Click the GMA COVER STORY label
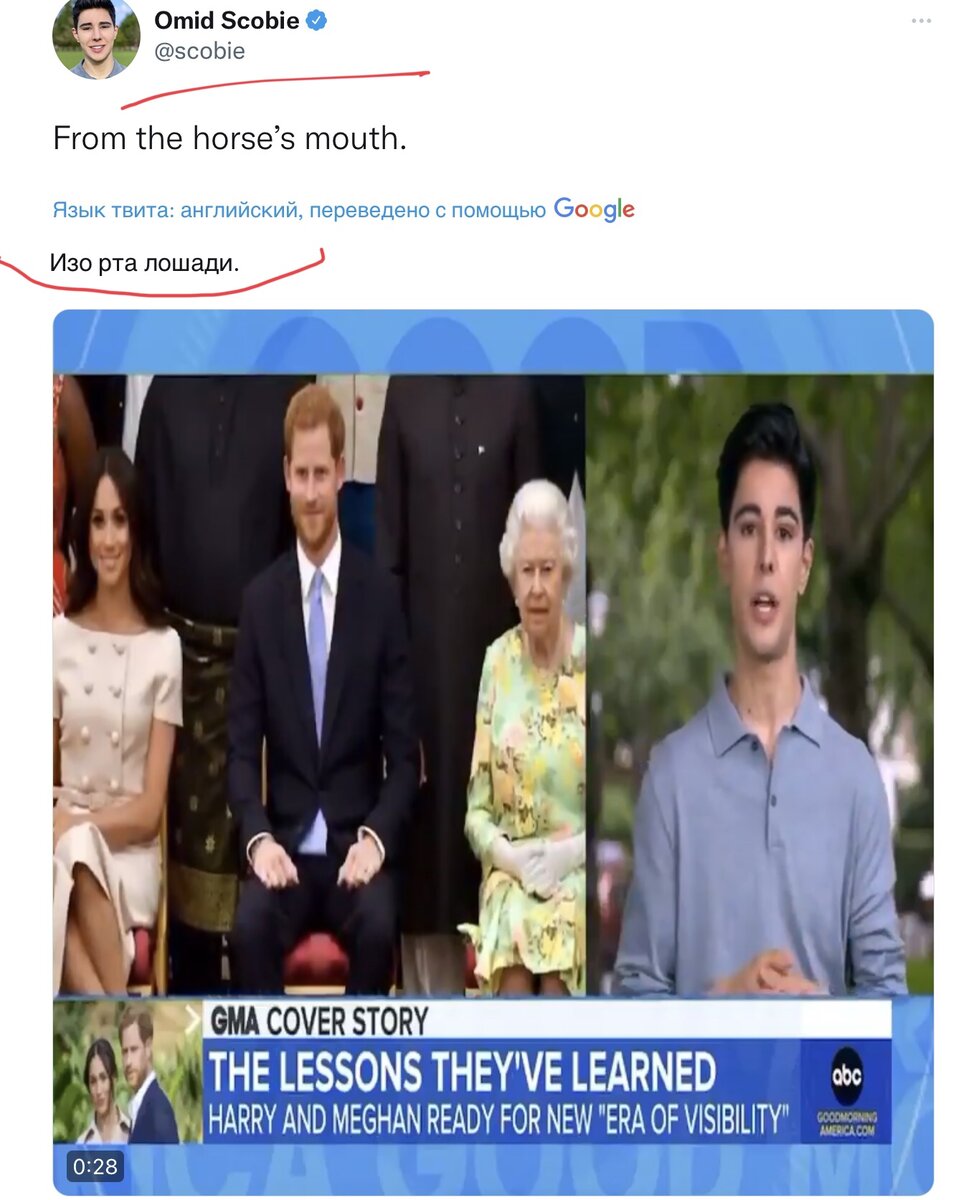This screenshot has width=966, height=1200. pyautogui.click(x=318, y=1021)
